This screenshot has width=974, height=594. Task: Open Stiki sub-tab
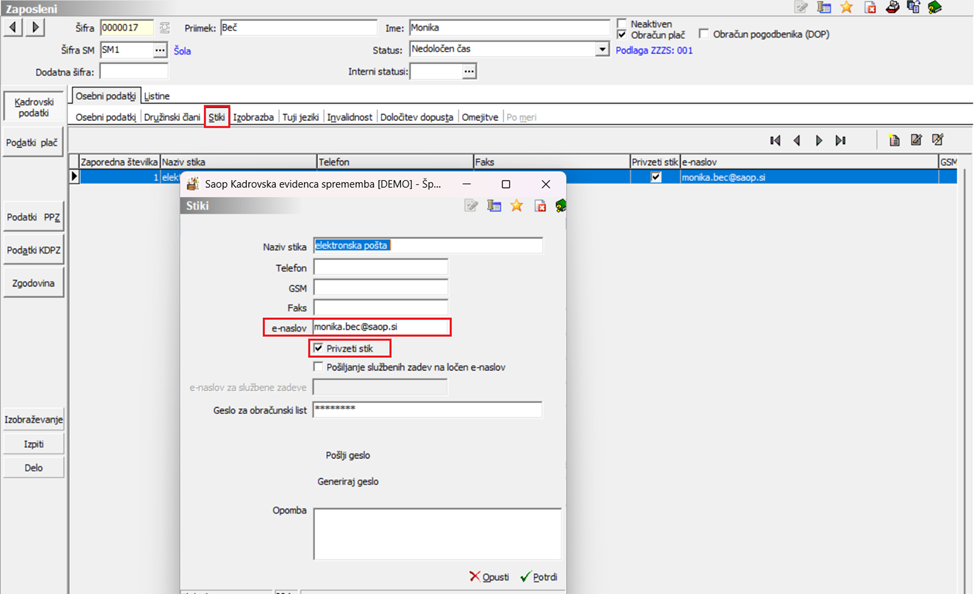pos(217,117)
